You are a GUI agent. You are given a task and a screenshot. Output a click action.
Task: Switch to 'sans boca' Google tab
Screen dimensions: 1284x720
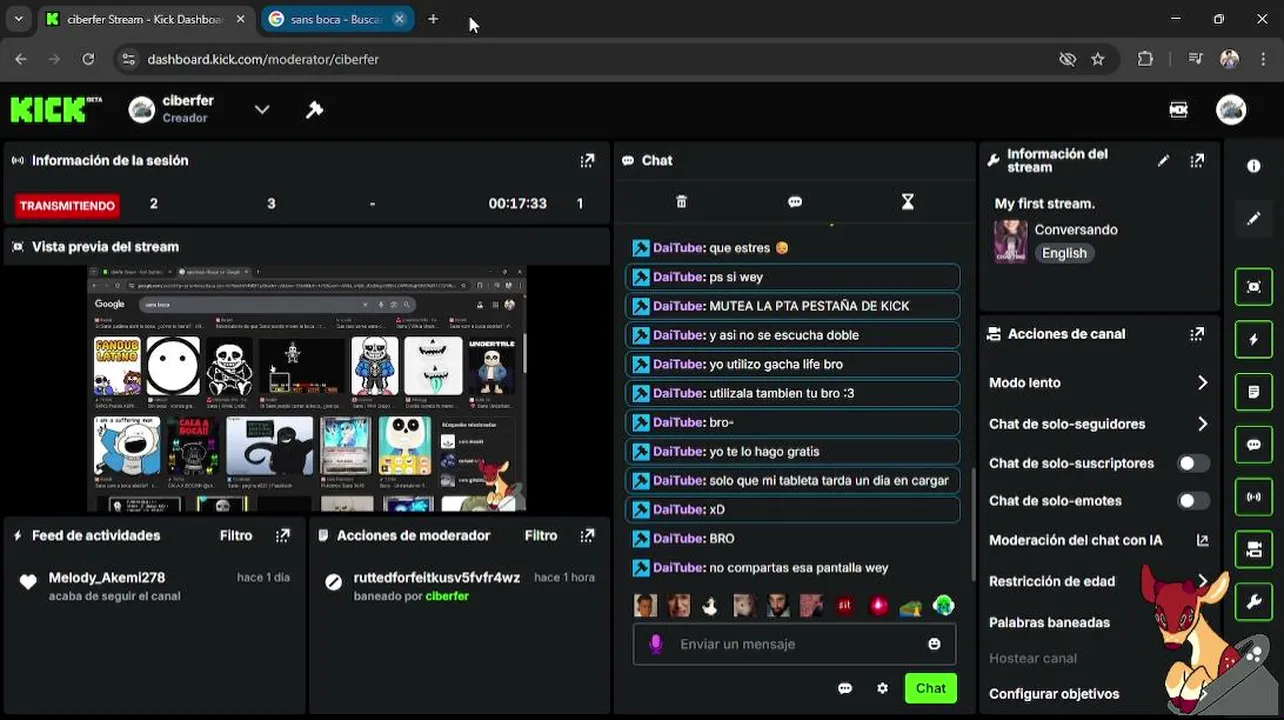337,19
